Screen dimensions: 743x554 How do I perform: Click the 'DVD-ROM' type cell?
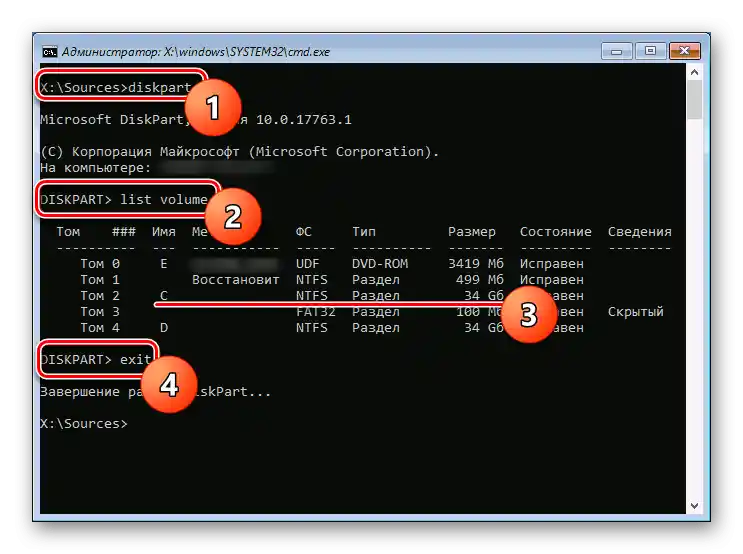pyautogui.click(x=380, y=263)
